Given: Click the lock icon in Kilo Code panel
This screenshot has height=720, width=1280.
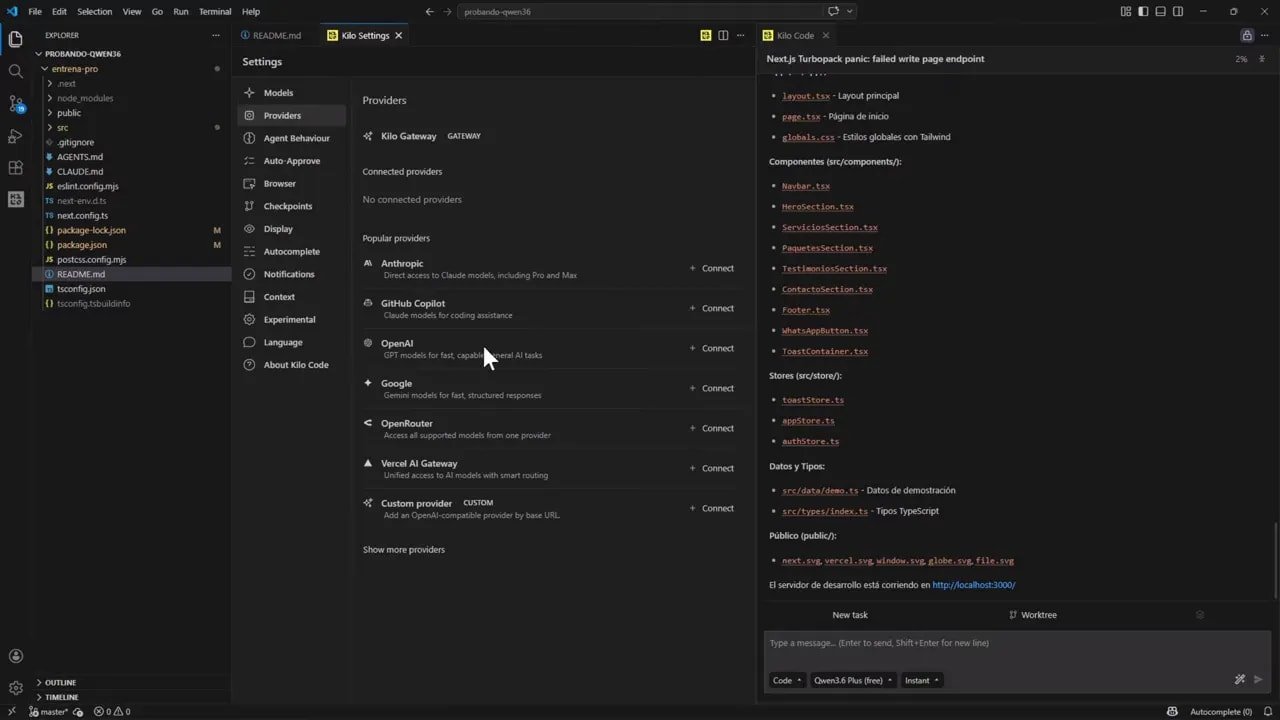Looking at the screenshot, I should [x=1247, y=35].
